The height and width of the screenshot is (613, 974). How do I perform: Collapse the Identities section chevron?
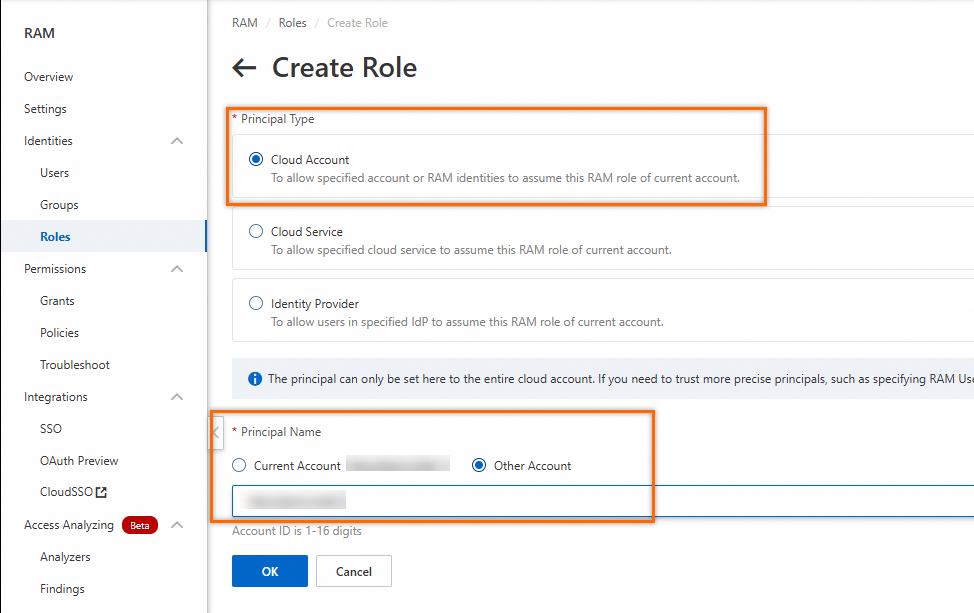click(177, 141)
